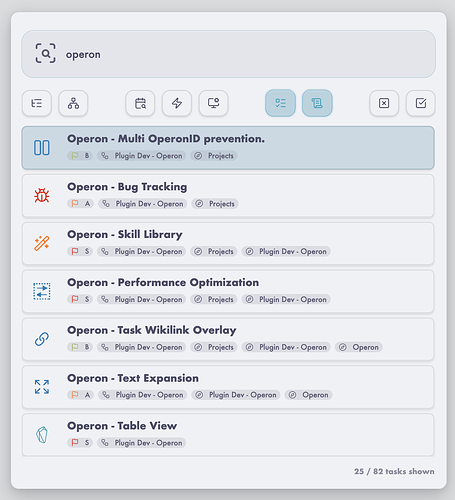Click the magic wand icon on Skill Library
This screenshot has height=500, width=455.
[x=42, y=243]
